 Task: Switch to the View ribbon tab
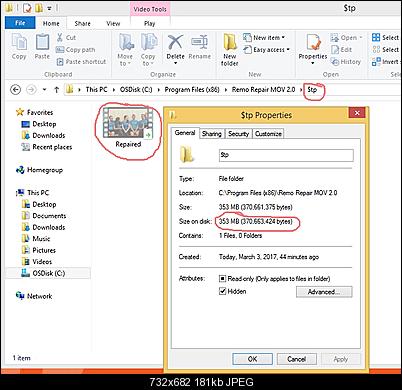113,23
